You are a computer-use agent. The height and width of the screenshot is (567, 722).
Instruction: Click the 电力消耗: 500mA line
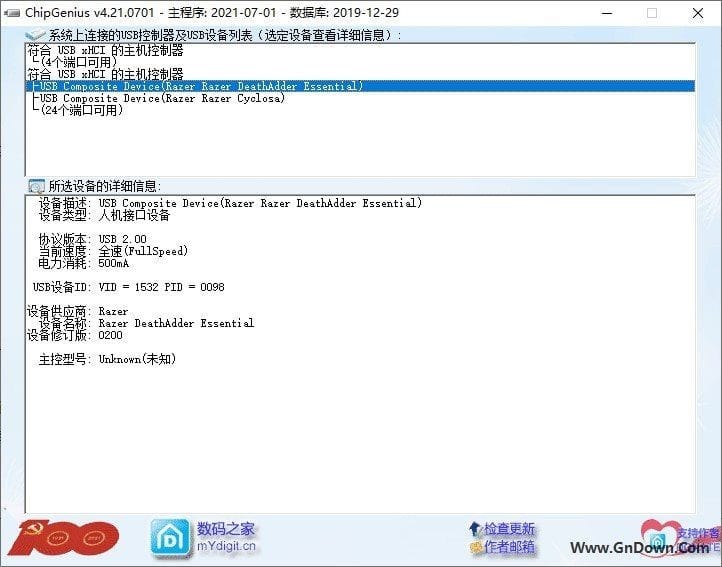point(84,263)
